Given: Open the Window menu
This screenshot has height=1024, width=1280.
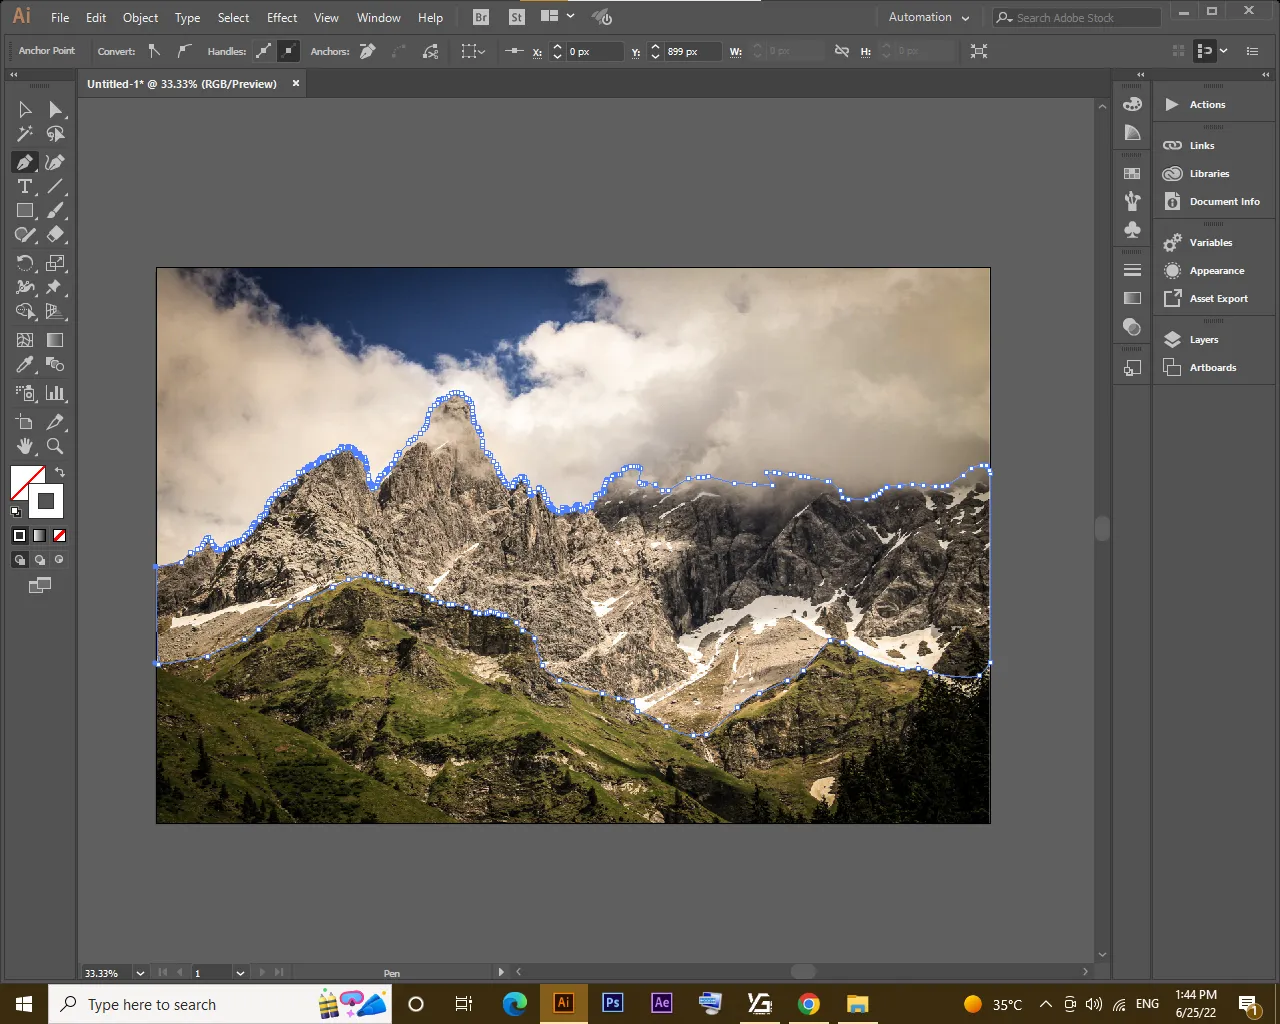Looking at the screenshot, I should coord(379,18).
